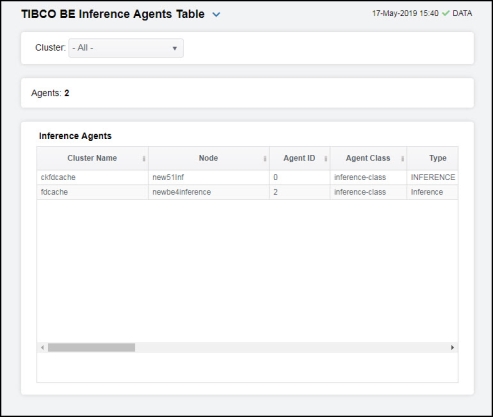This screenshot has width=493, height=417.
Task: Sort by the Agent Class column header
Action: tap(368, 158)
